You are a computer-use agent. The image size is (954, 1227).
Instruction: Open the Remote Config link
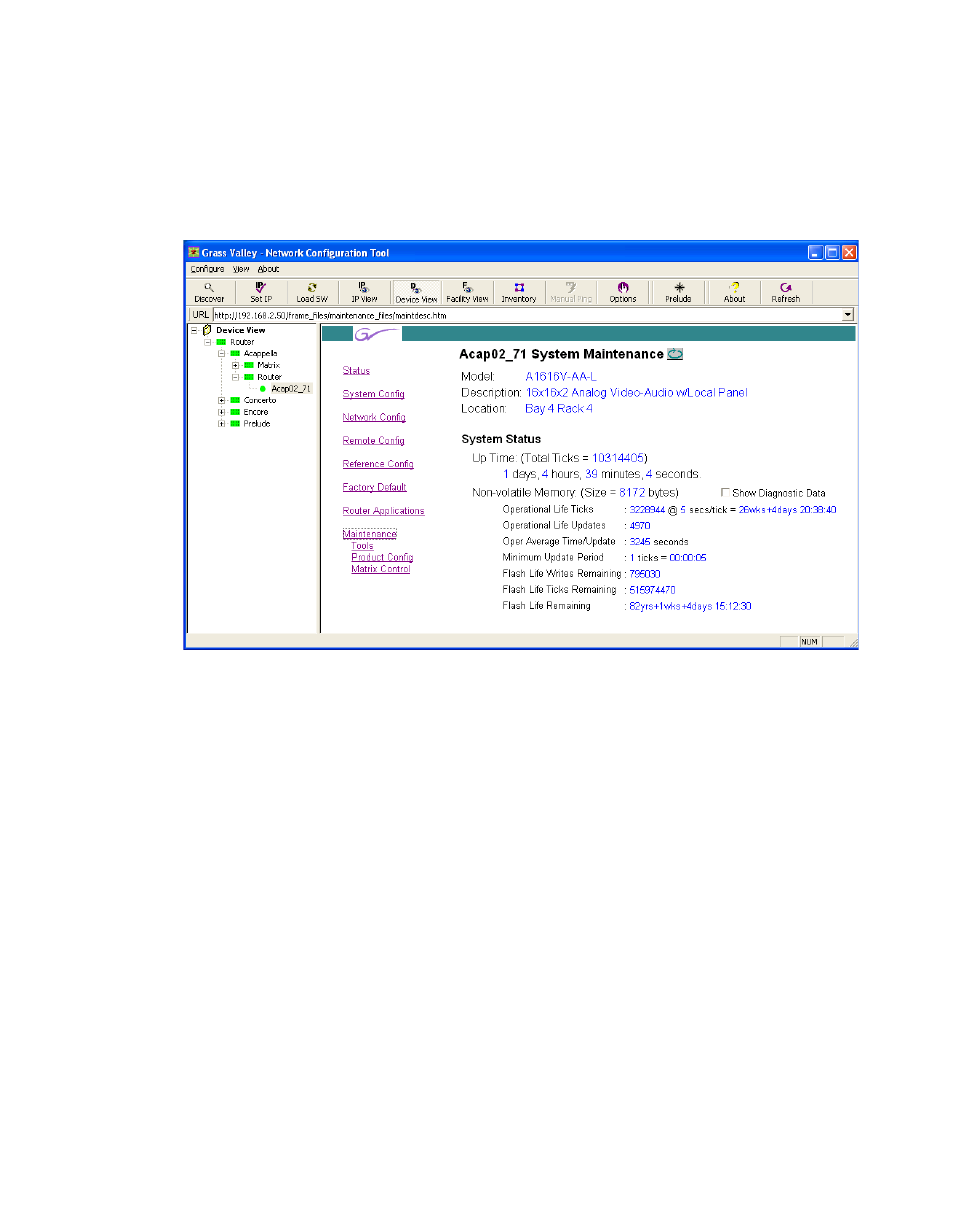tap(373, 441)
